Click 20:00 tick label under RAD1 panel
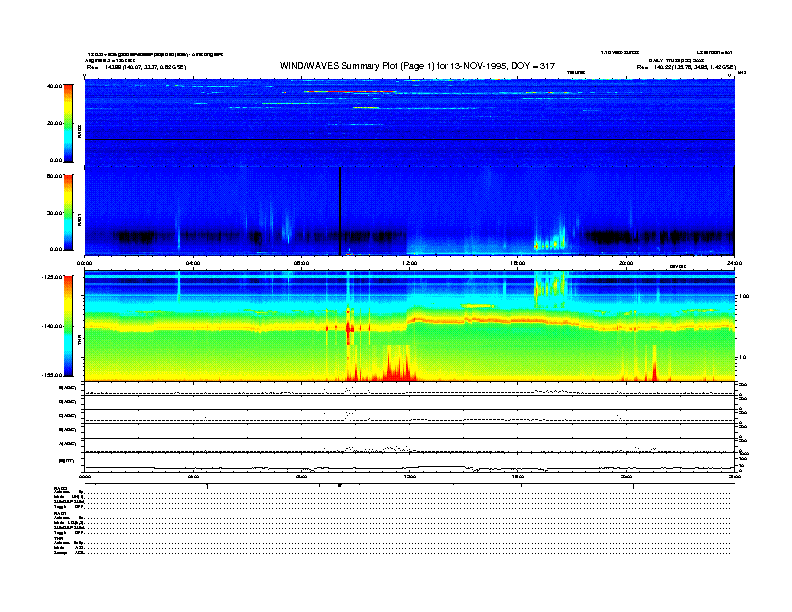Image resolution: width=792 pixels, height=612 pixels. pos(626,263)
